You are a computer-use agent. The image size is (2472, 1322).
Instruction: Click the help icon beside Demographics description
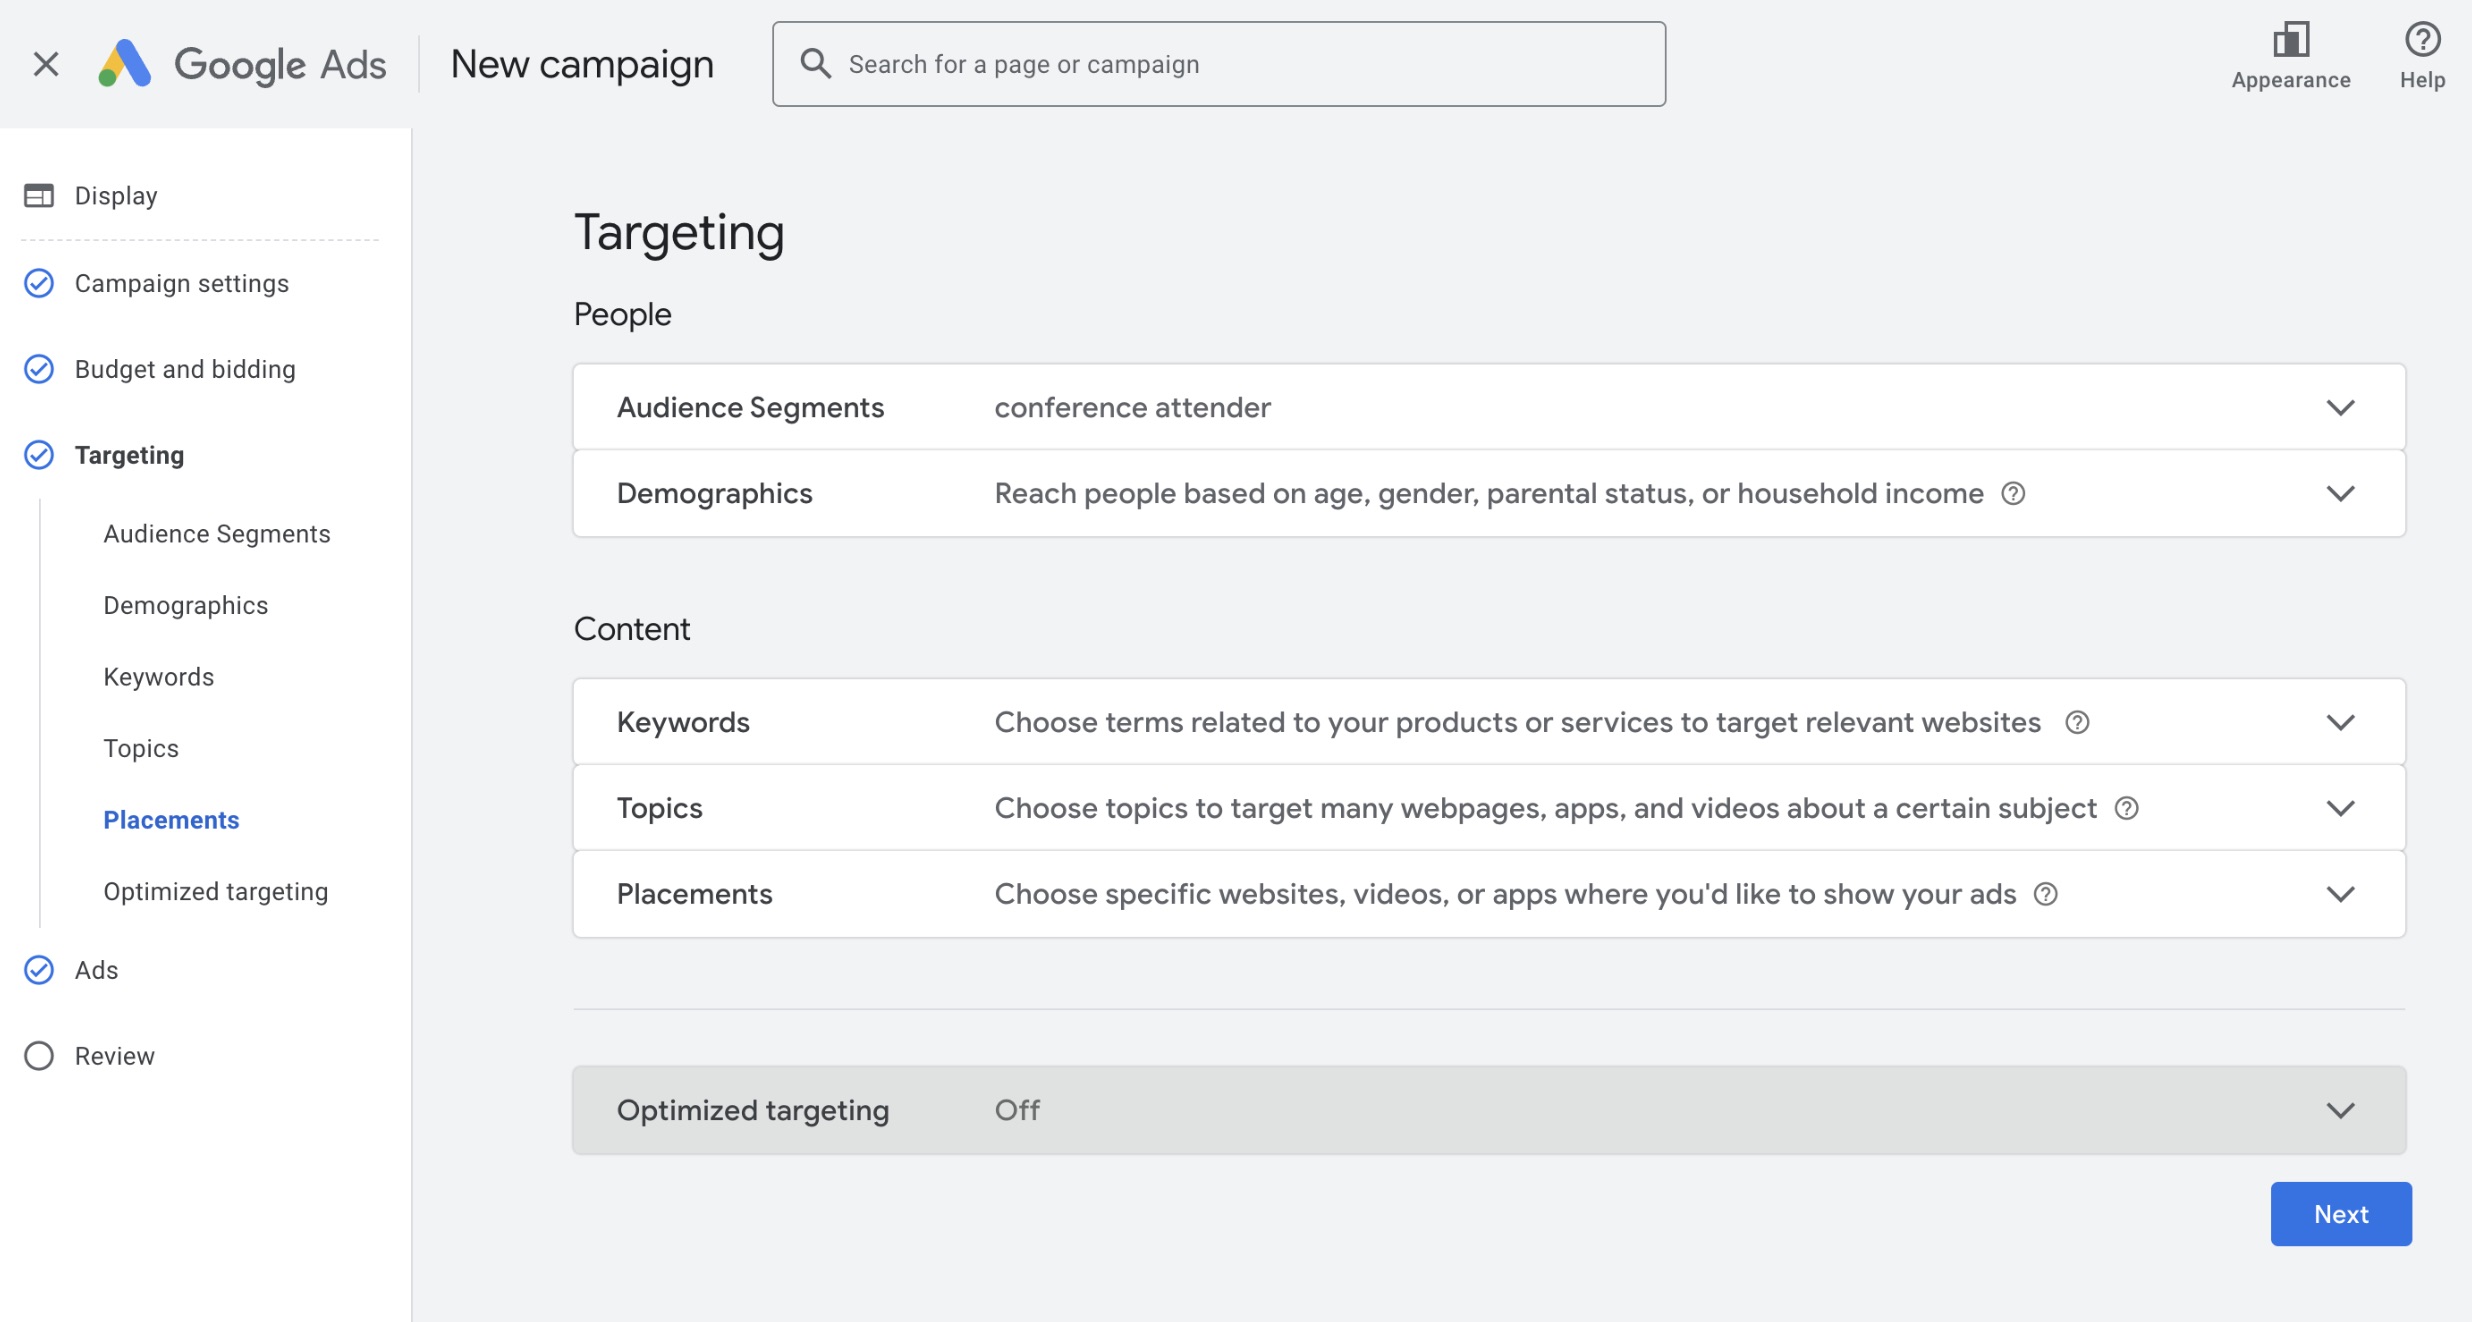tap(2014, 493)
